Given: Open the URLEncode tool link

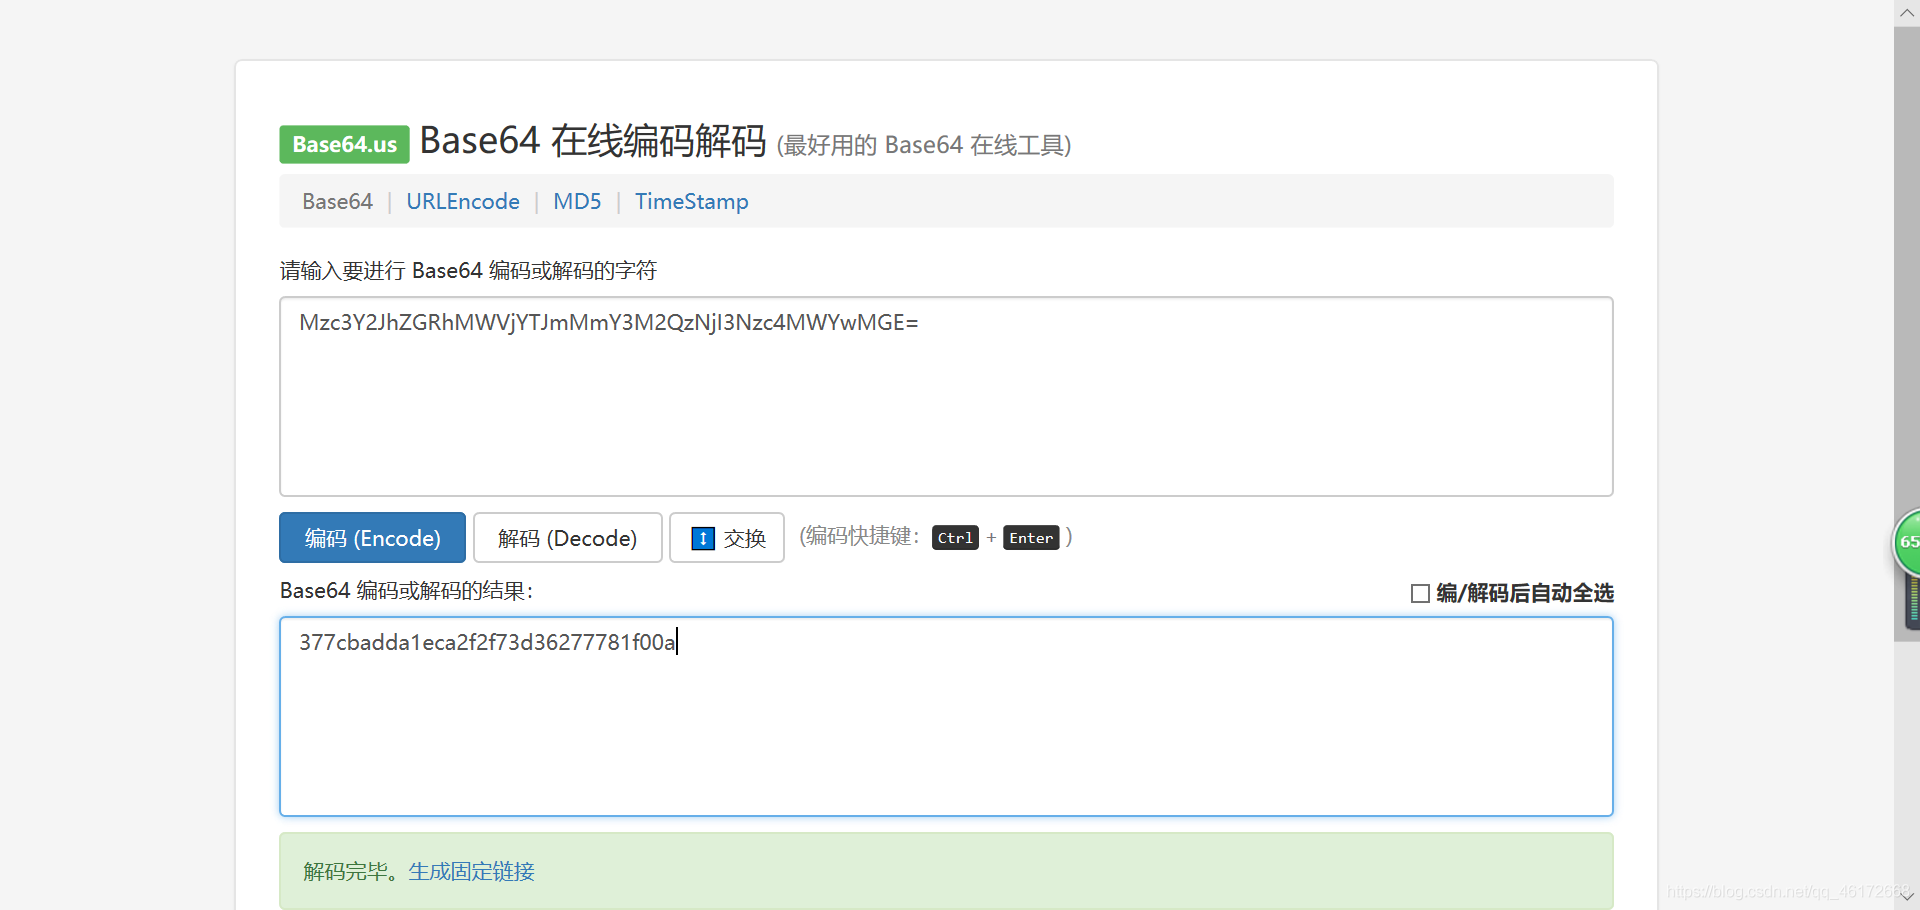Looking at the screenshot, I should tap(463, 201).
